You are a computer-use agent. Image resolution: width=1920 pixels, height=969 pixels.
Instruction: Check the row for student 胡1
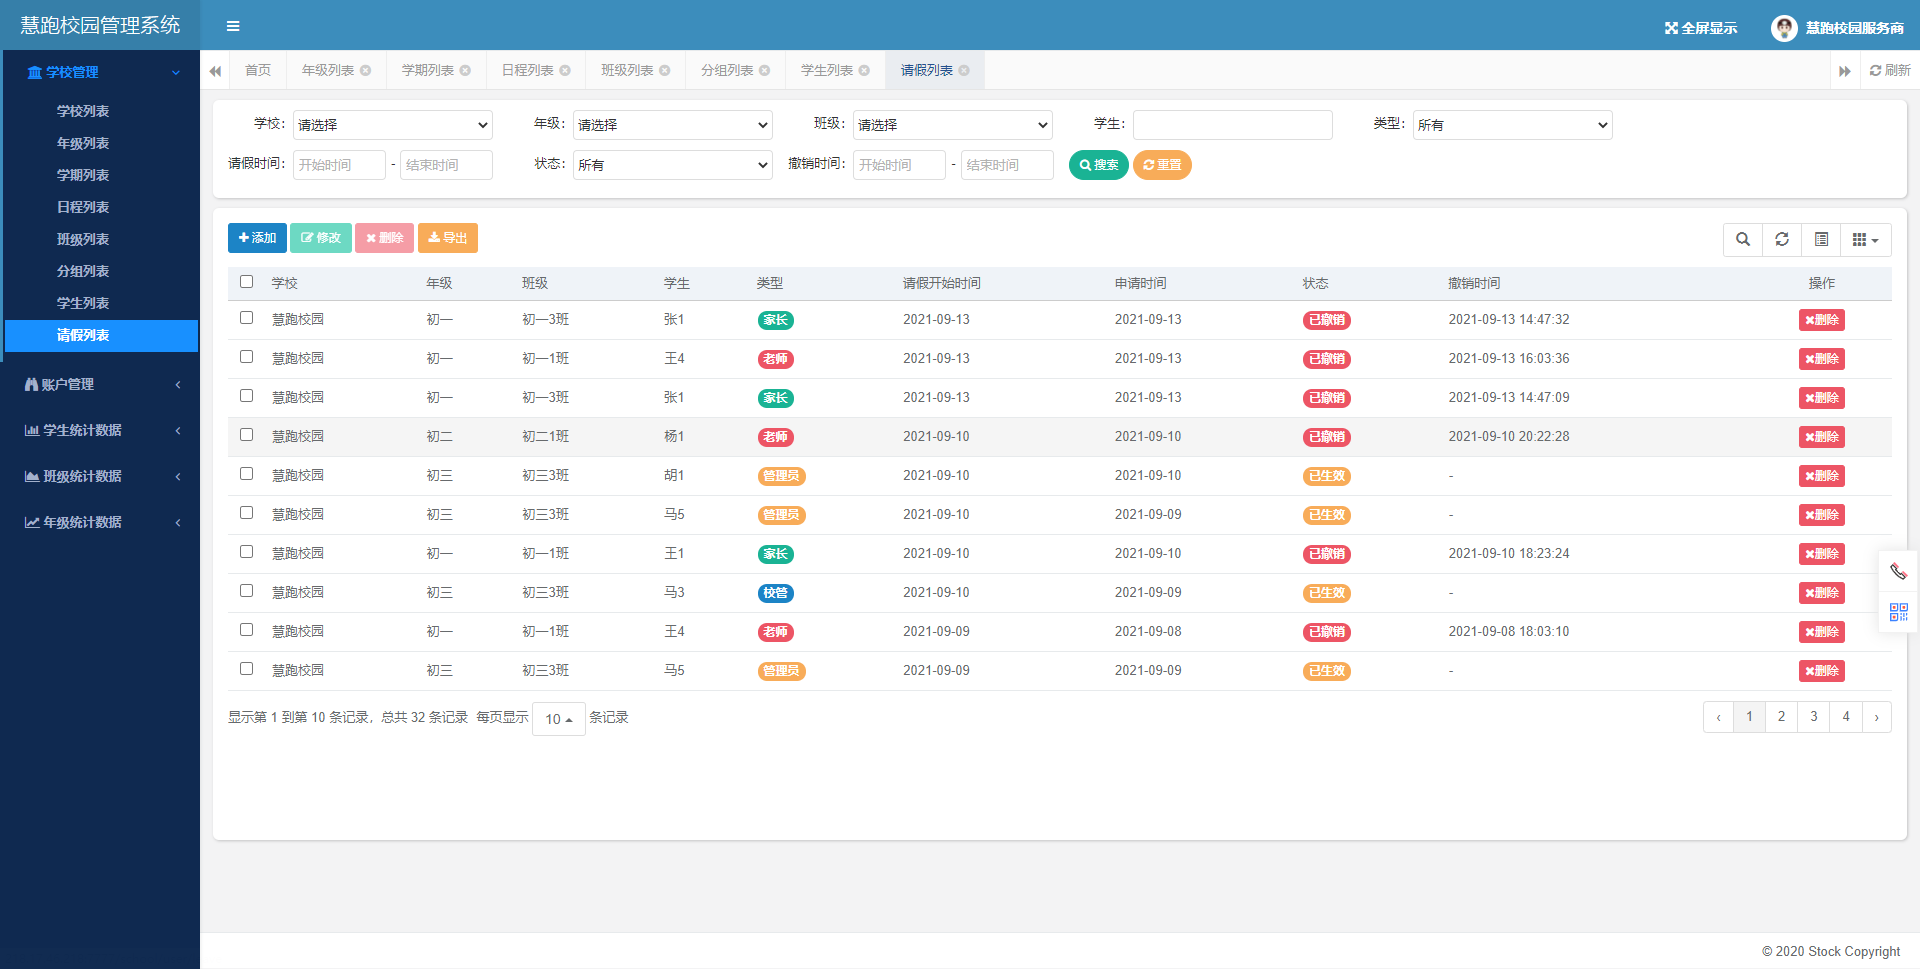coord(247,474)
